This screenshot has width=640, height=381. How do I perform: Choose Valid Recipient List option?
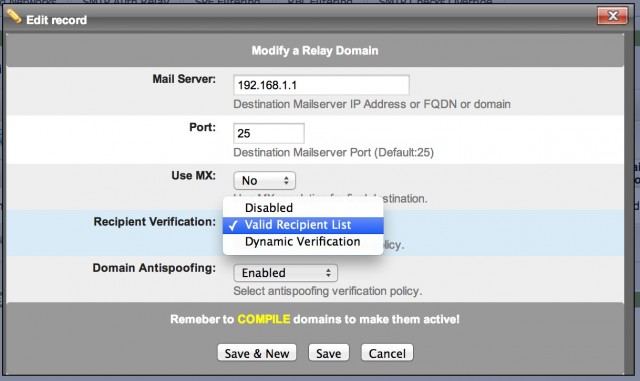(x=303, y=225)
